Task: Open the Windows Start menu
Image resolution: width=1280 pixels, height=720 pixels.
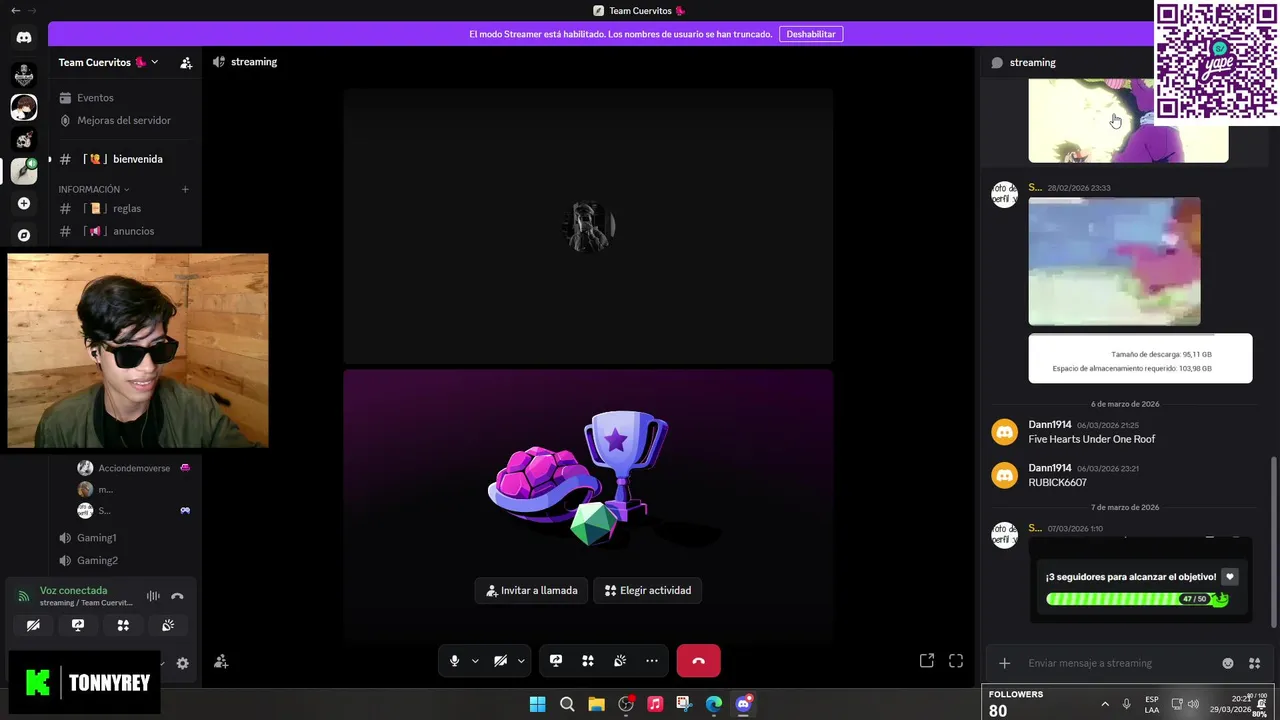Action: coord(538,704)
